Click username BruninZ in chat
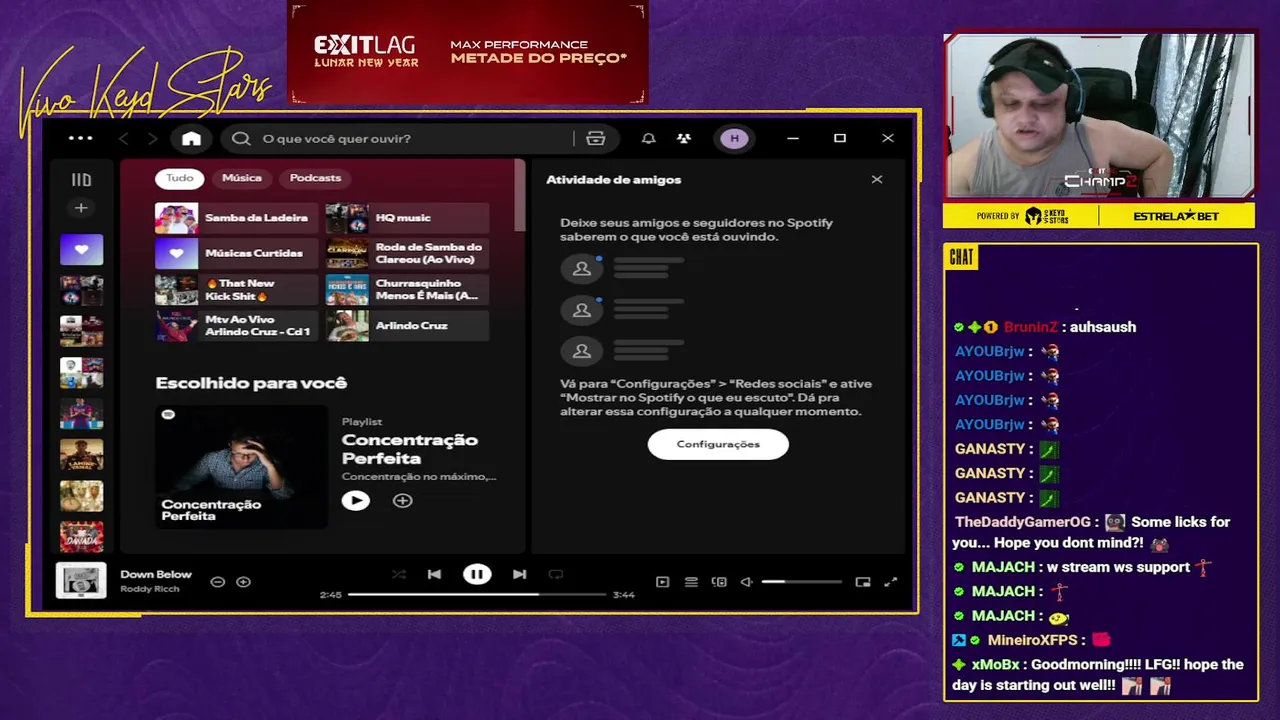Image resolution: width=1280 pixels, height=720 pixels. coord(1030,327)
